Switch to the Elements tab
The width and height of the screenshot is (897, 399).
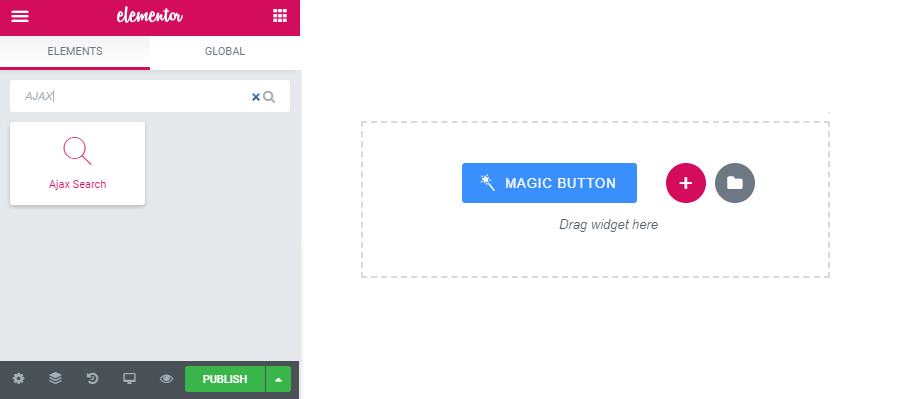click(75, 52)
